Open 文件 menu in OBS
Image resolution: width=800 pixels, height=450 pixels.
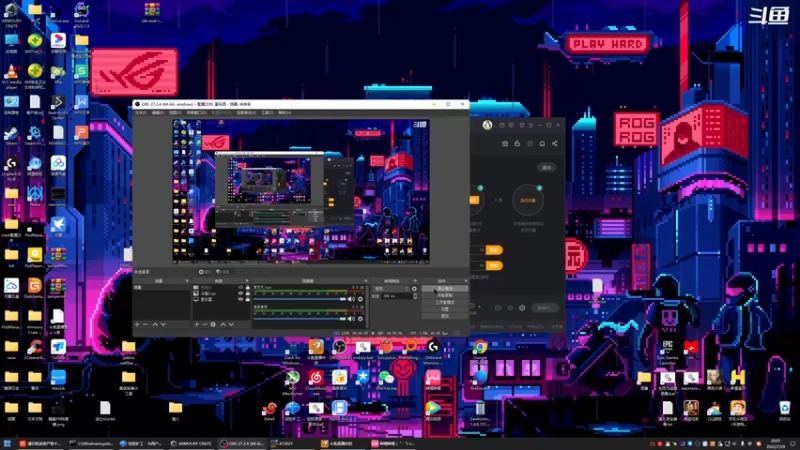tap(141, 113)
